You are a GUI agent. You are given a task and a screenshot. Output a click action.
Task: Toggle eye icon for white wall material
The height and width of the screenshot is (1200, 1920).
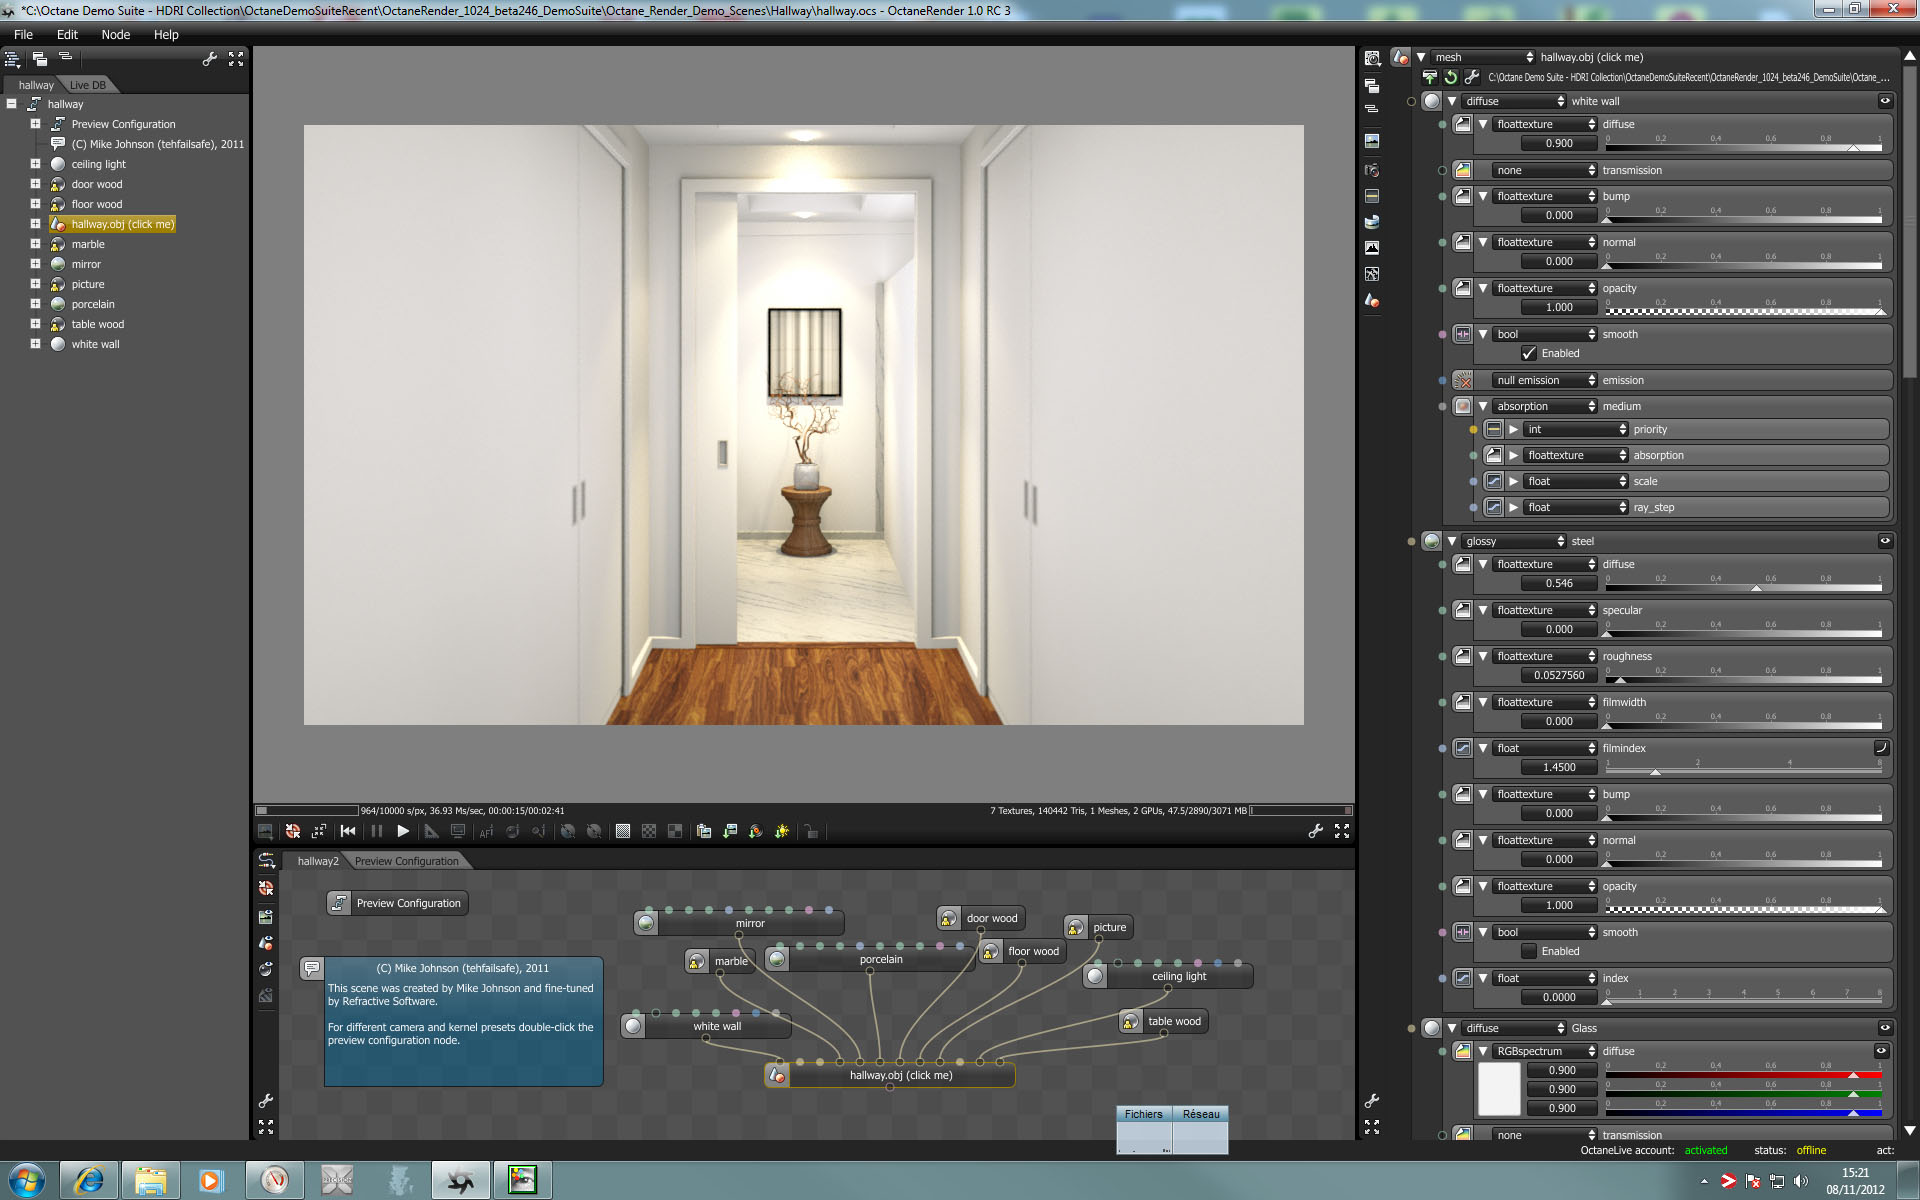tap(1885, 101)
